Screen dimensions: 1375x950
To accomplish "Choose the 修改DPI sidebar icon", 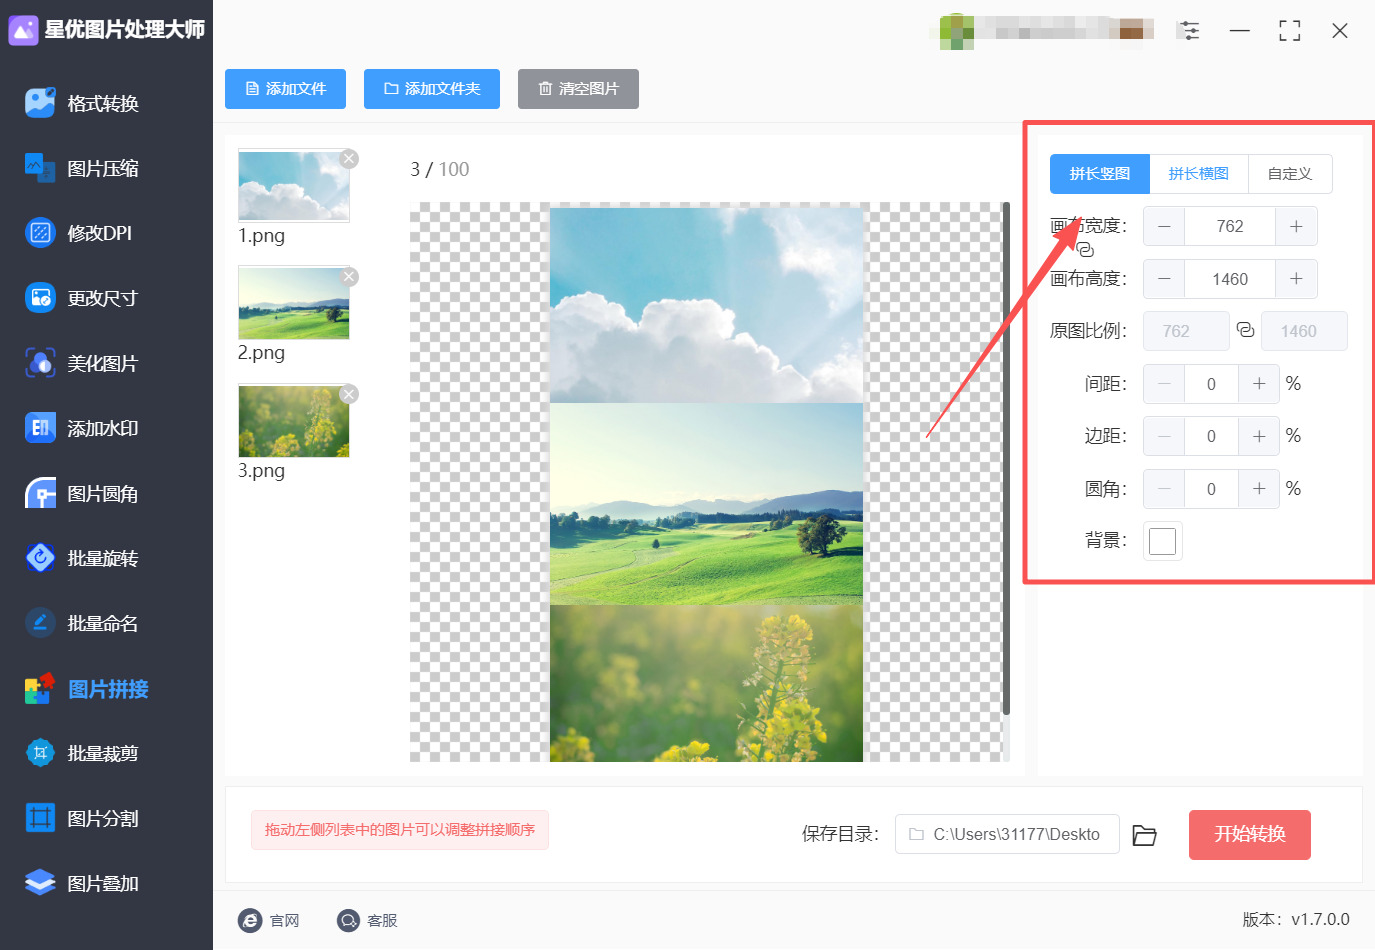I will pyautogui.click(x=40, y=233).
